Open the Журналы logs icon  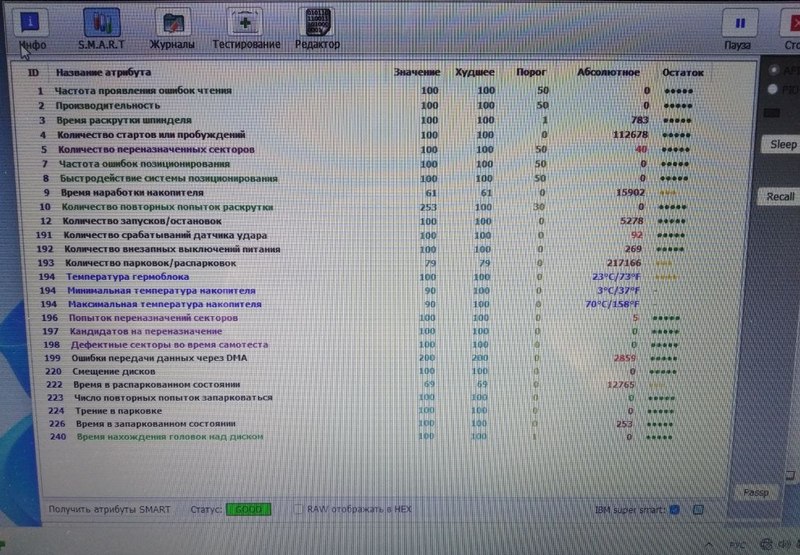(x=172, y=23)
